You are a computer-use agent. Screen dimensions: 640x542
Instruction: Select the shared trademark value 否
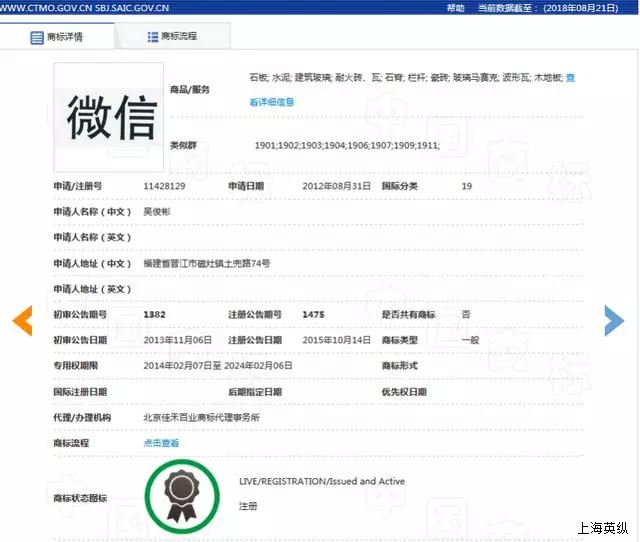(466, 314)
